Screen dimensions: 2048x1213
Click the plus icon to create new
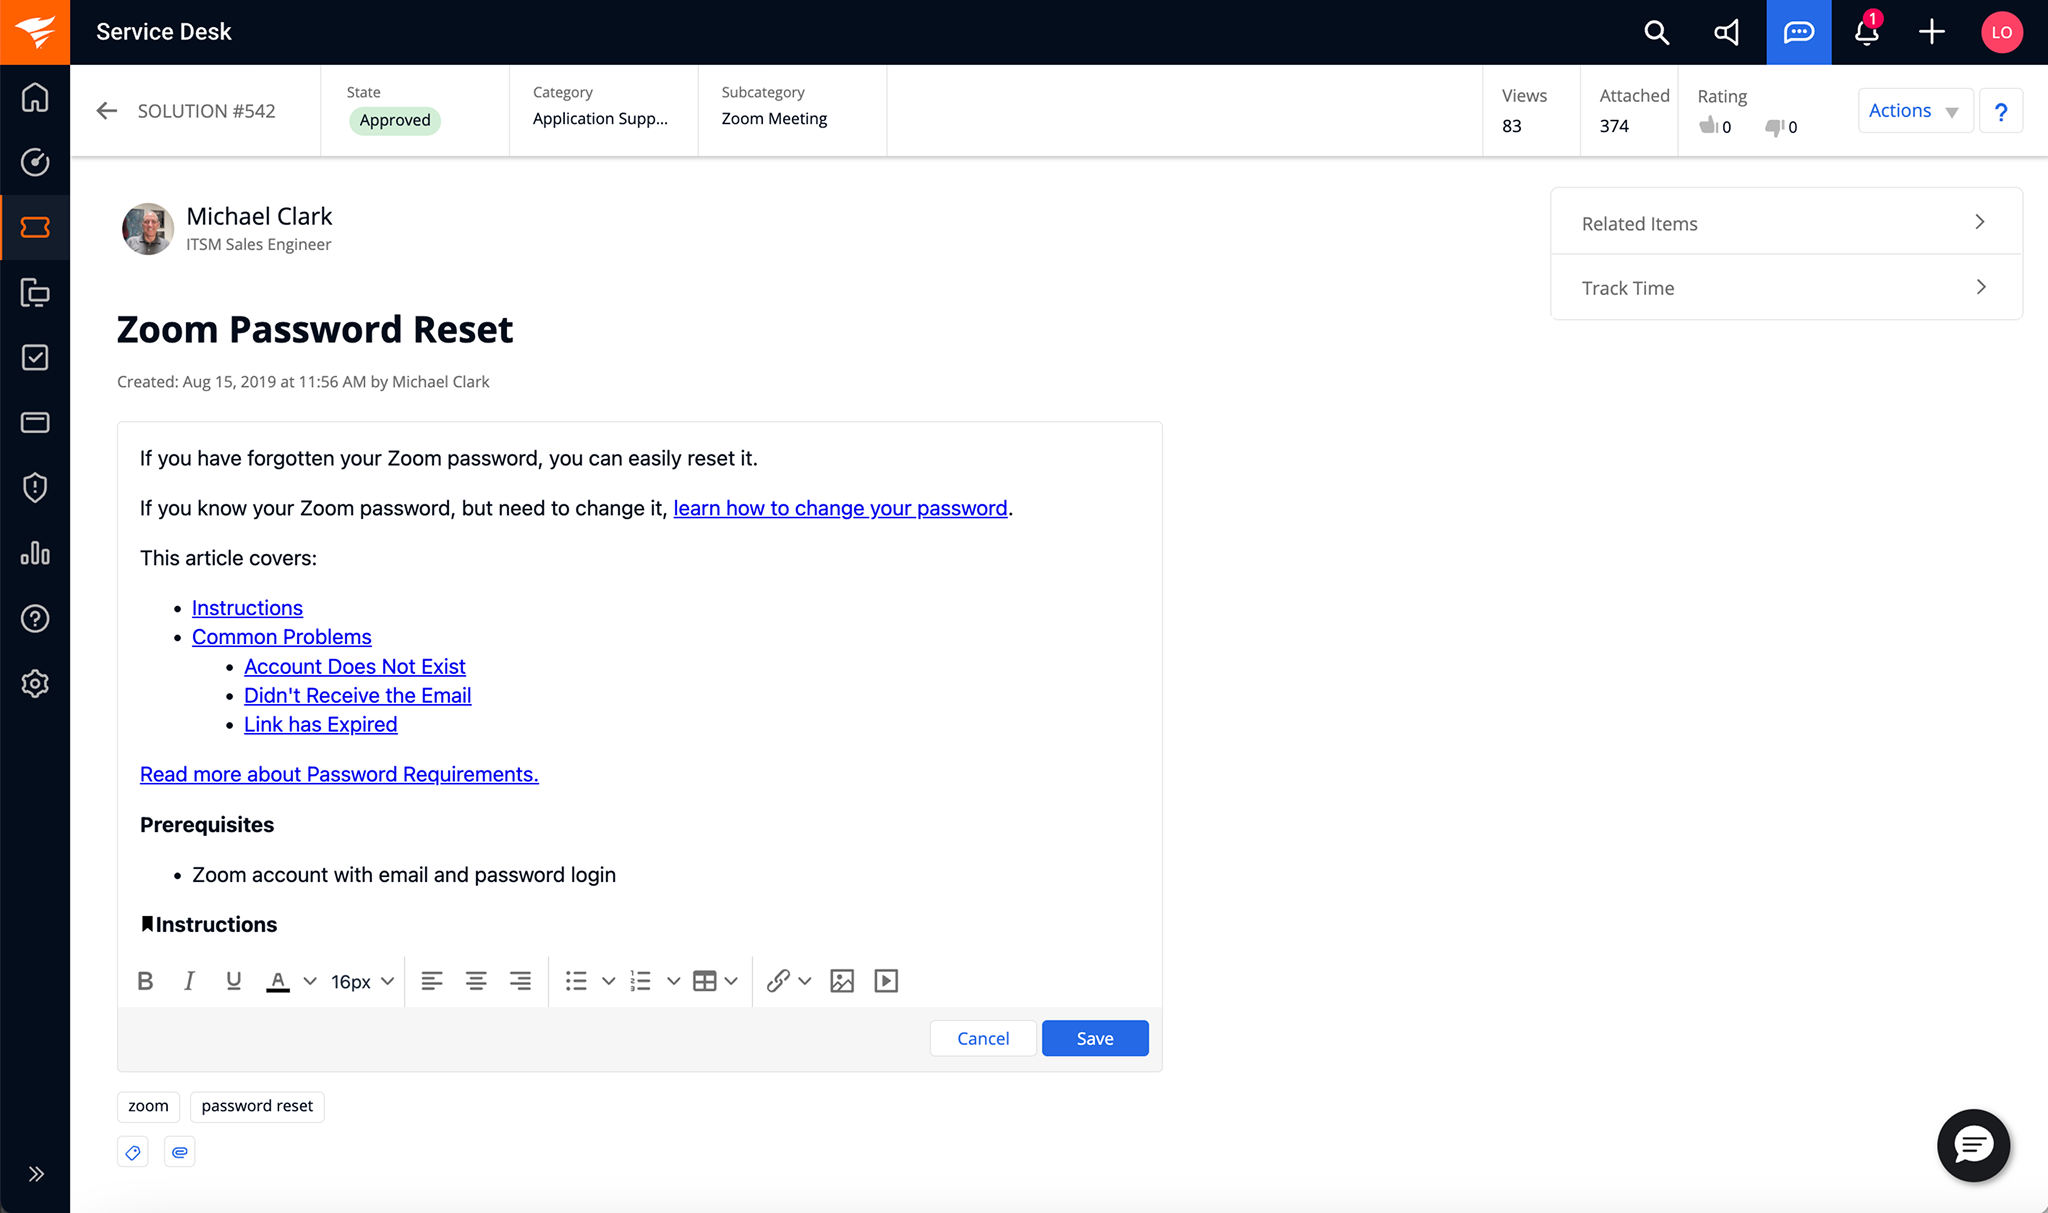coord(1932,32)
